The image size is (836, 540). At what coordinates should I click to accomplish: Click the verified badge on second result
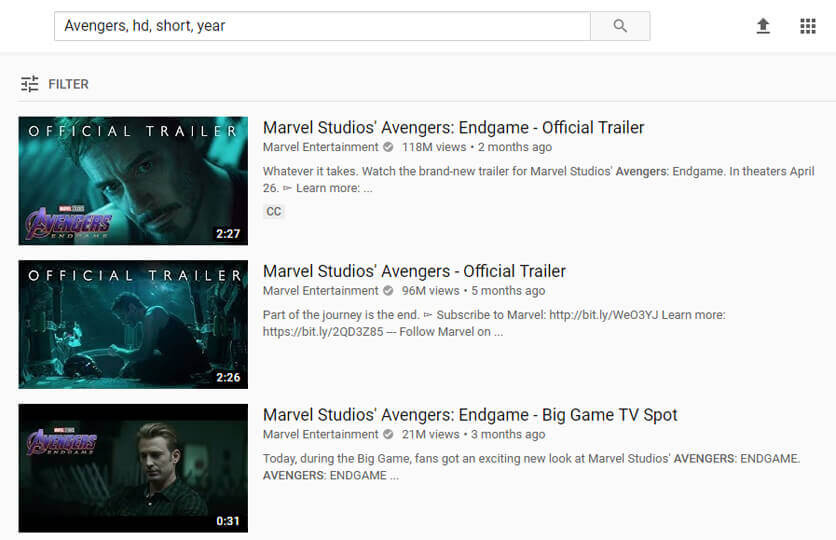coord(388,291)
